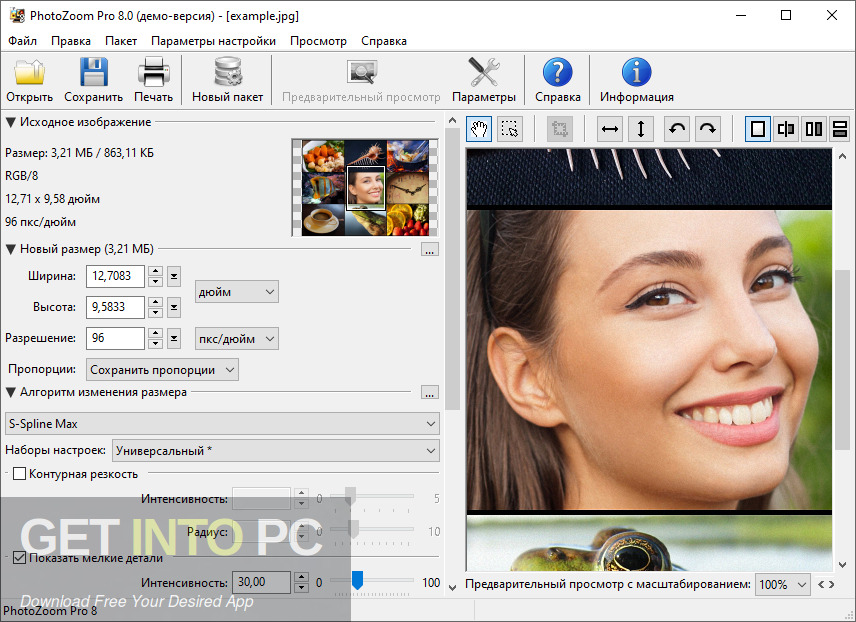Click Предварительный просмотр toolbar button

[x=361, y=81]
